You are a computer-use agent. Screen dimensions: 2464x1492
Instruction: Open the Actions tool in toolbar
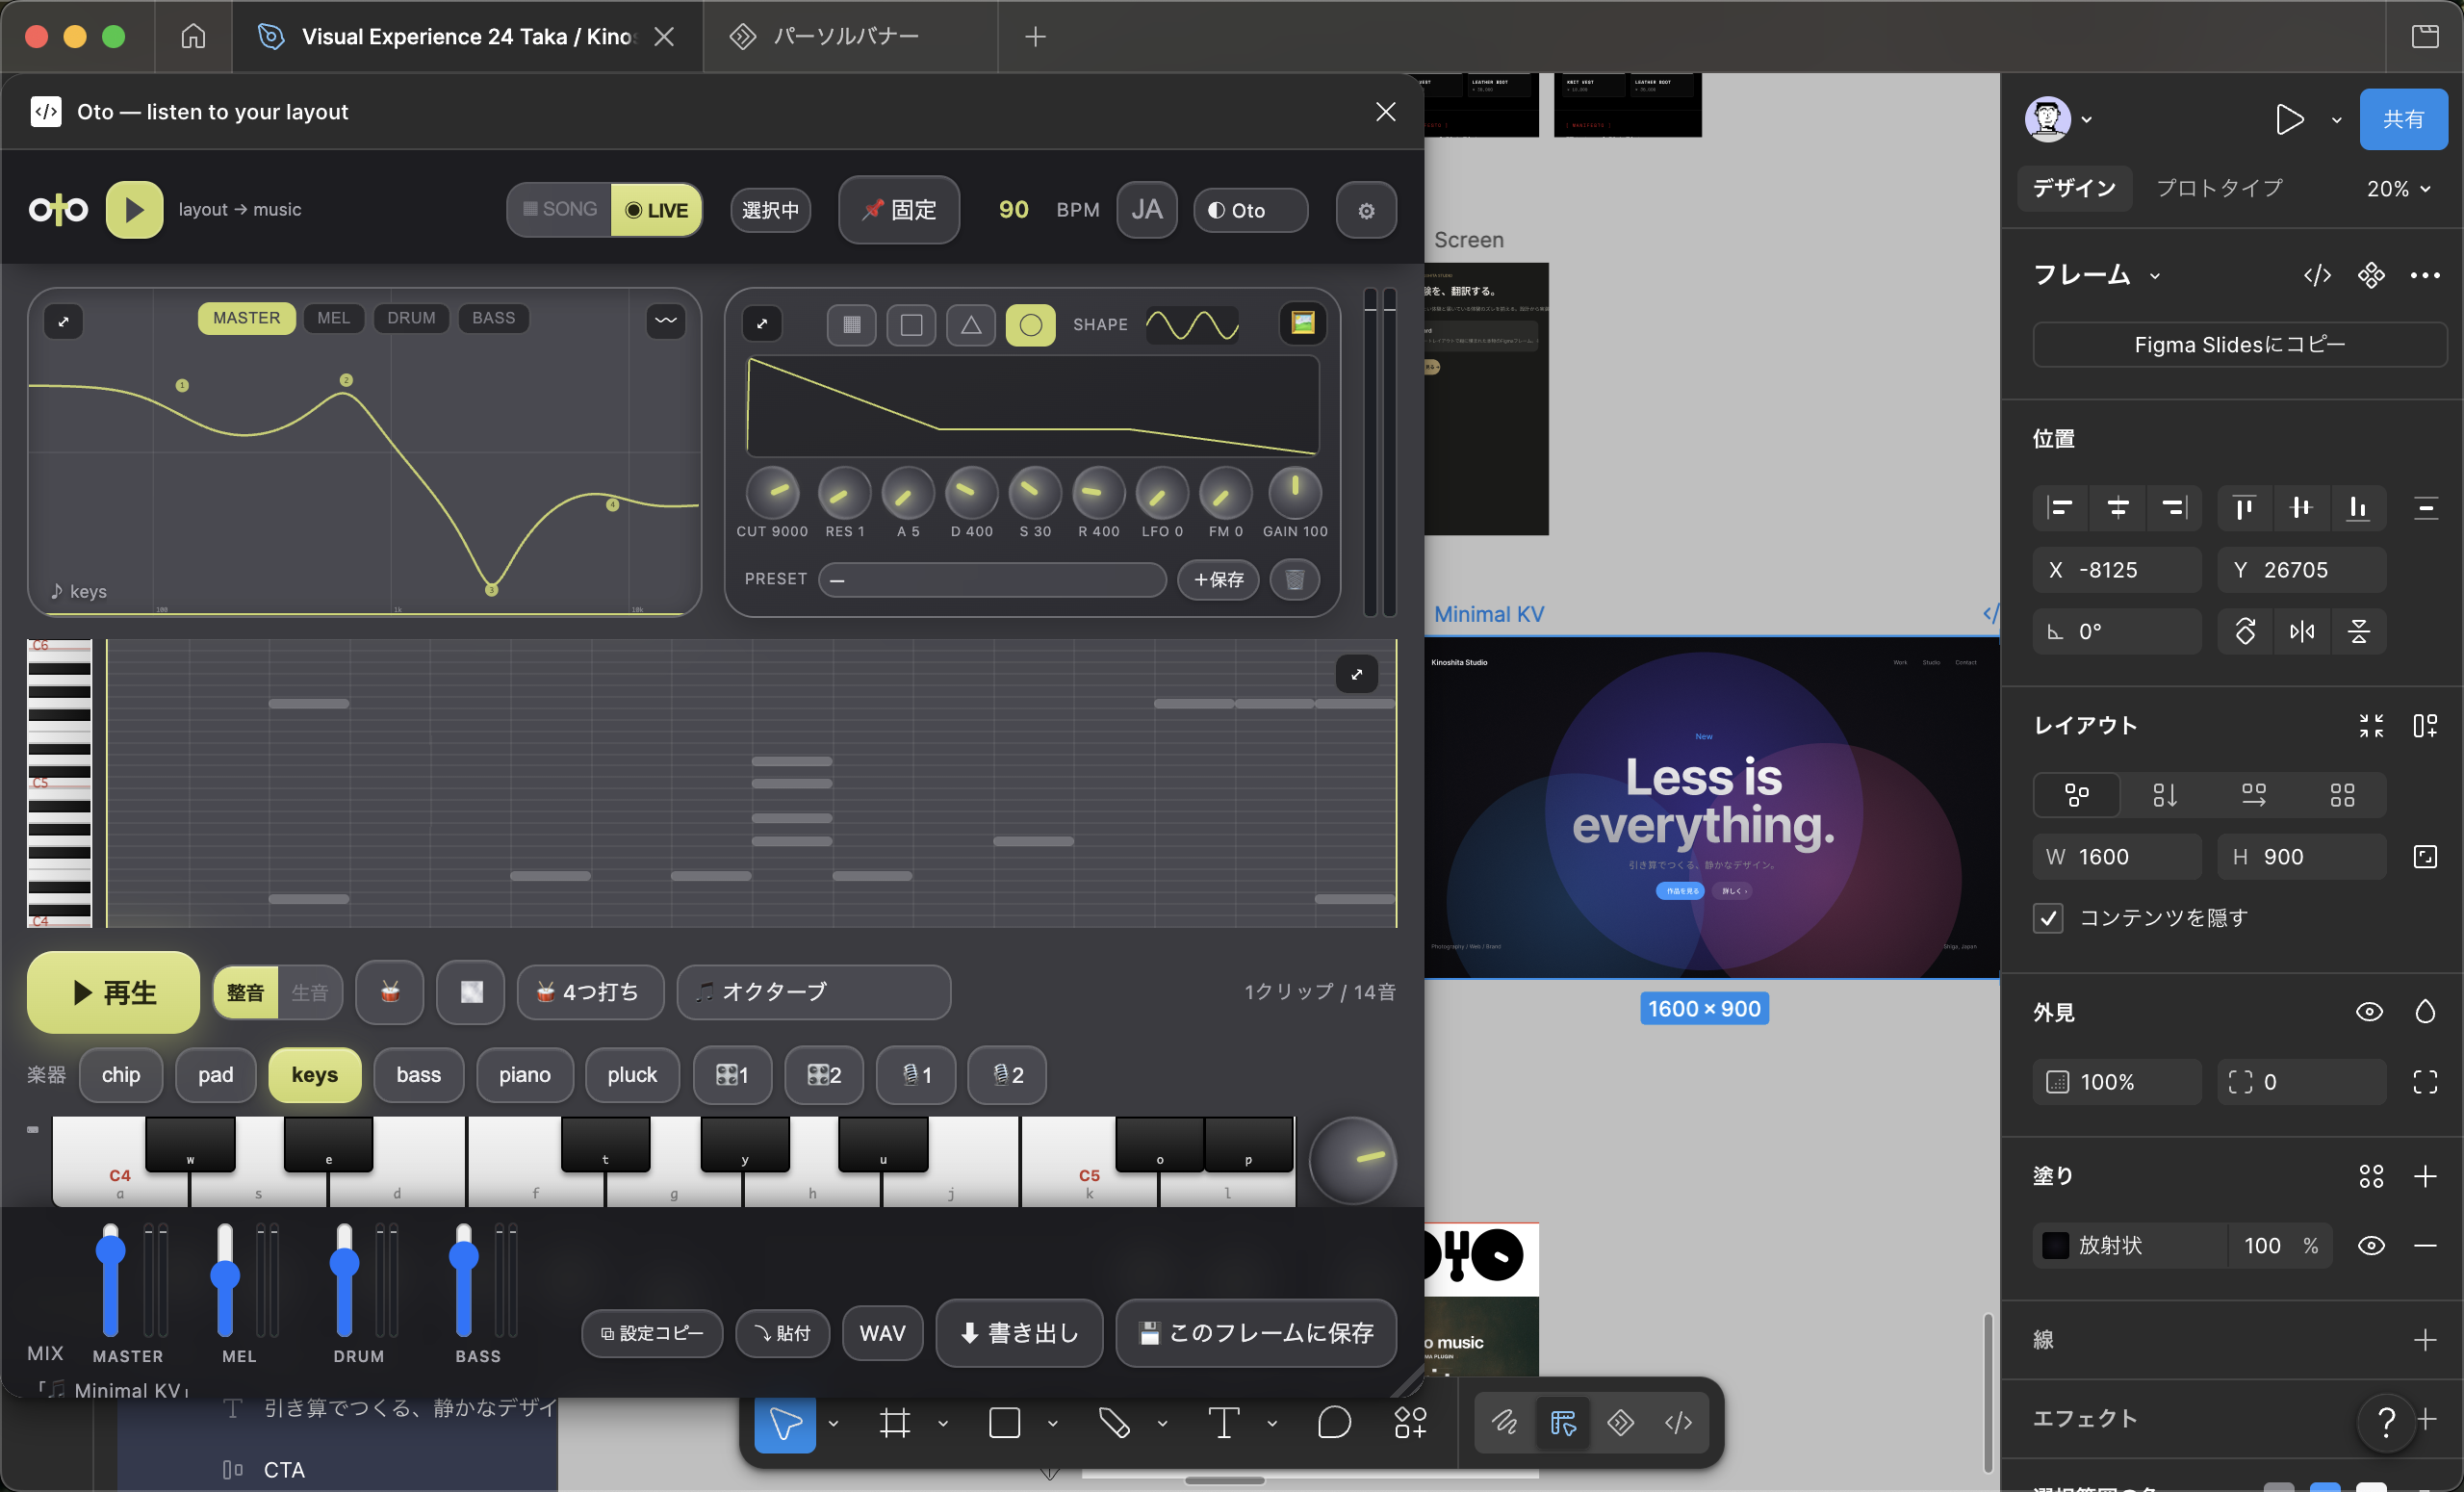1411,1422
